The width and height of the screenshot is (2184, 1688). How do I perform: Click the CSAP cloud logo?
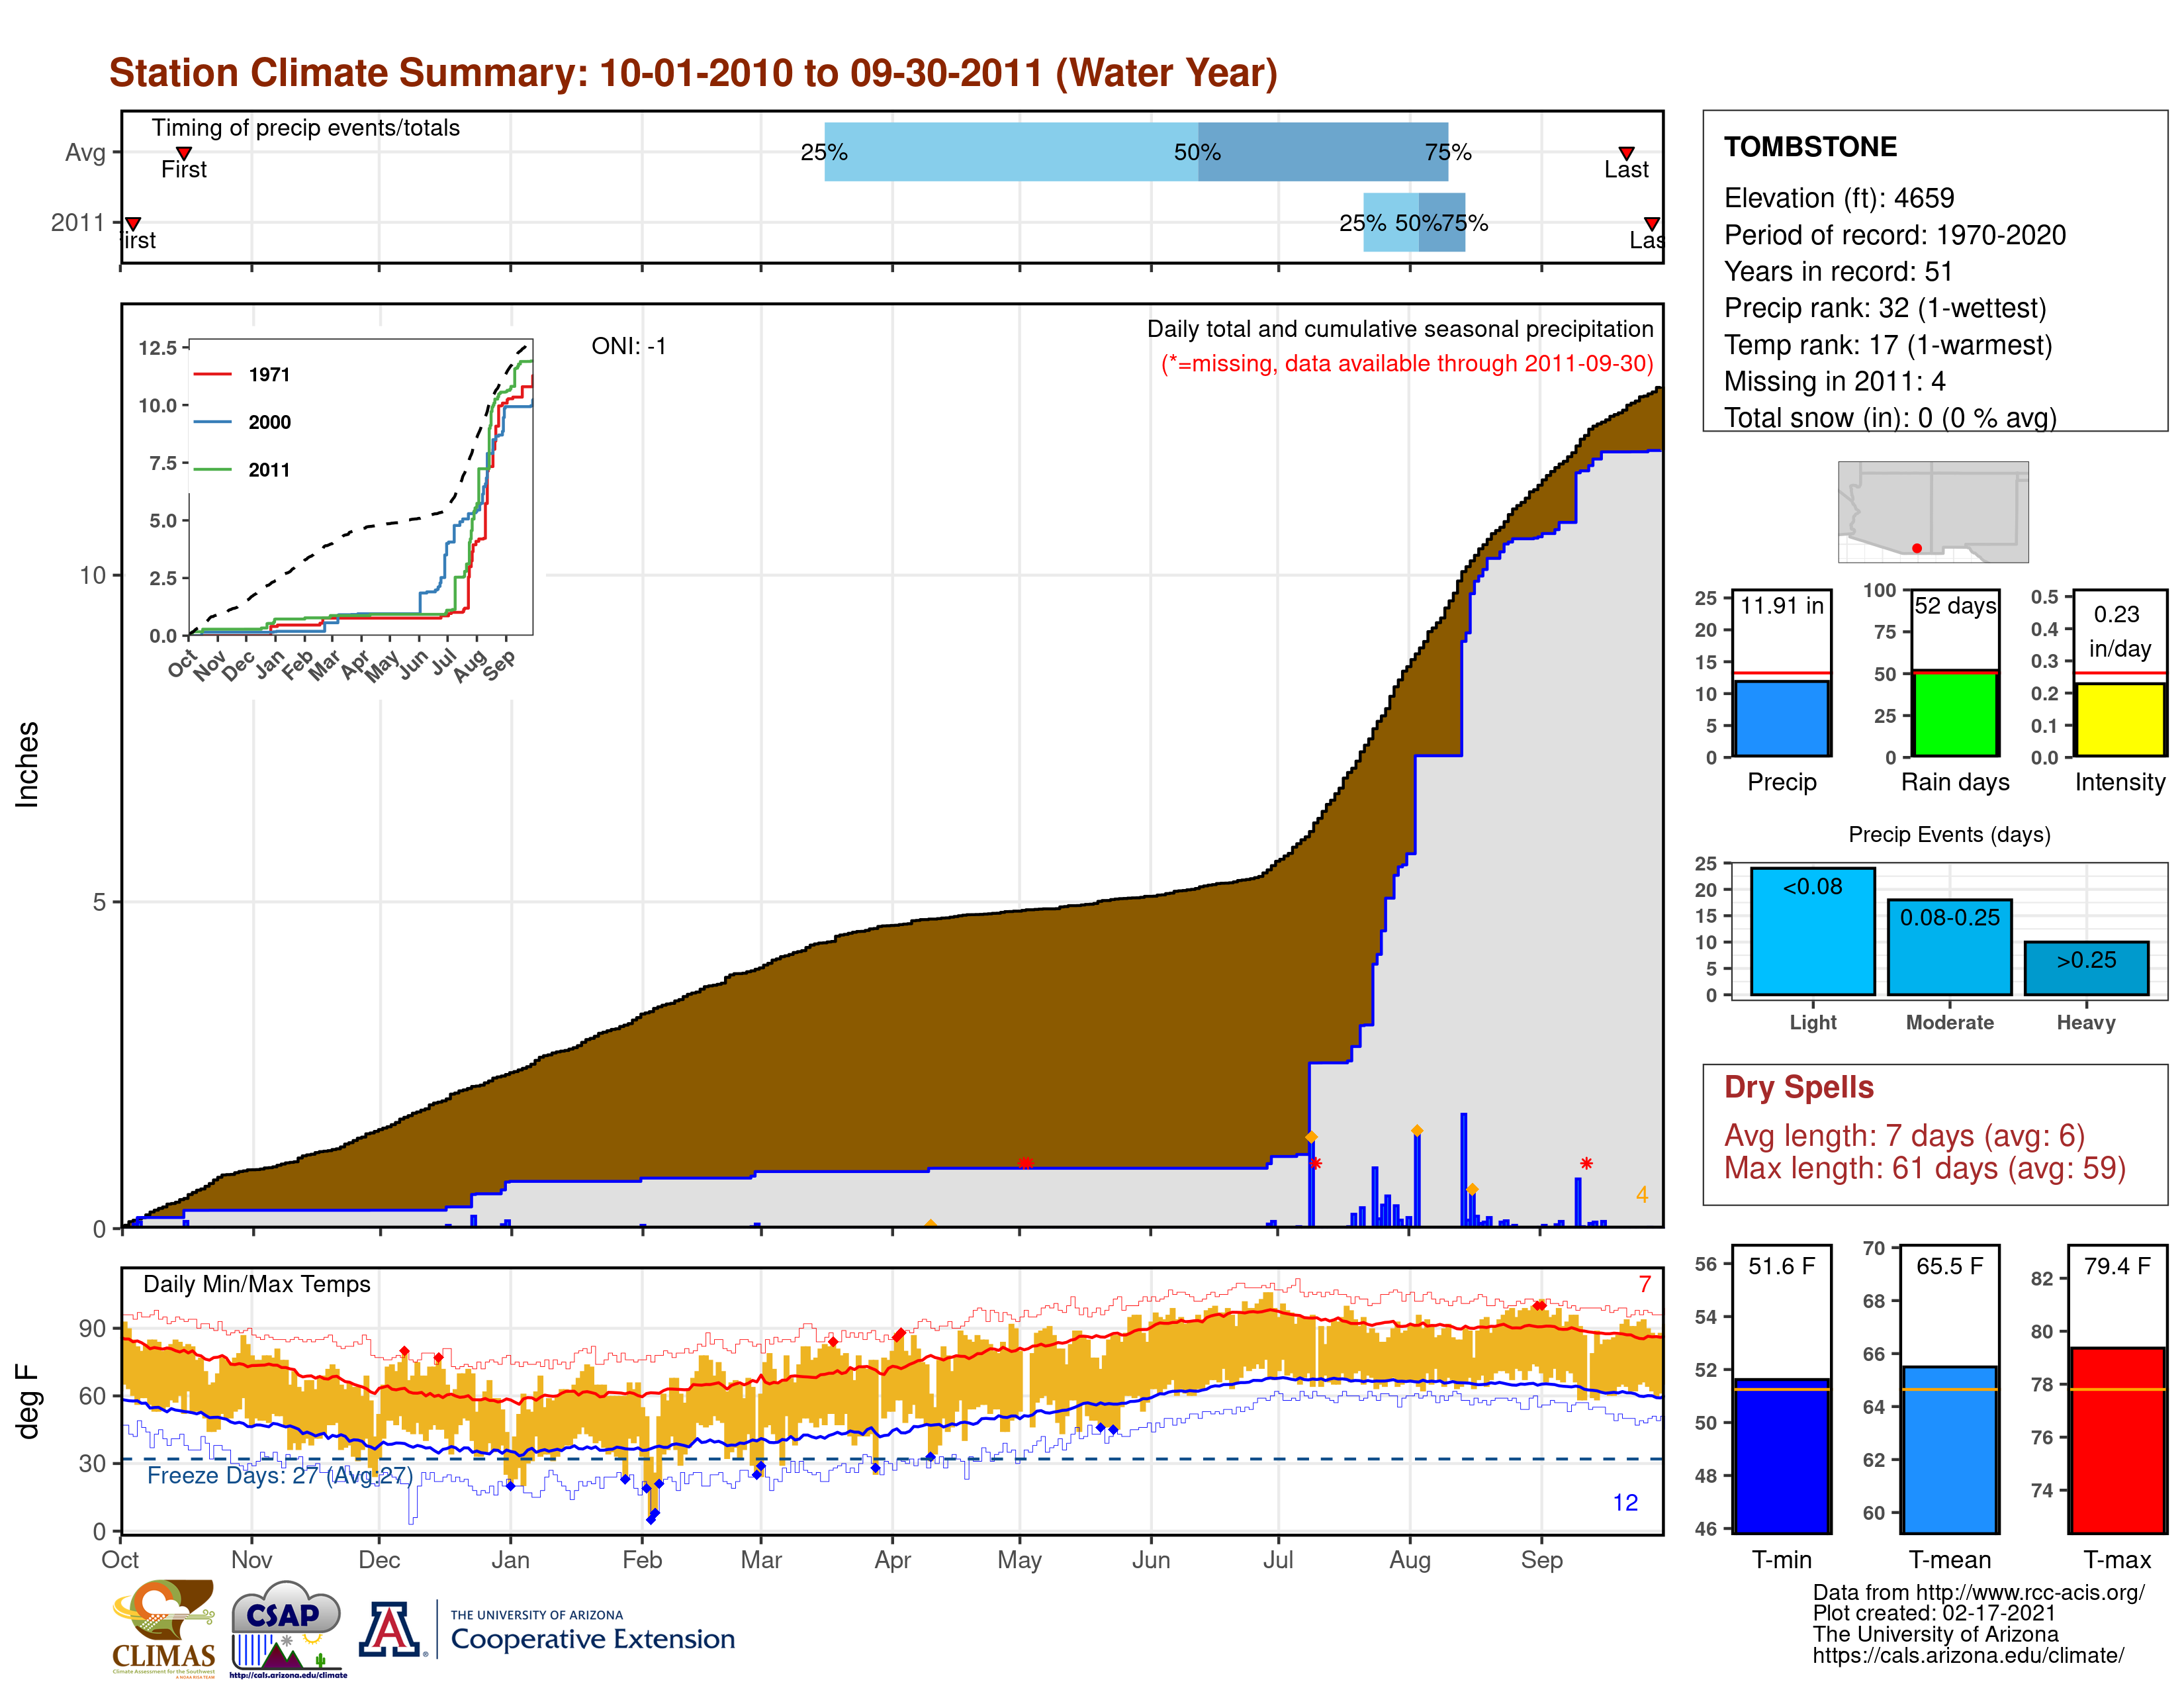288,1628
